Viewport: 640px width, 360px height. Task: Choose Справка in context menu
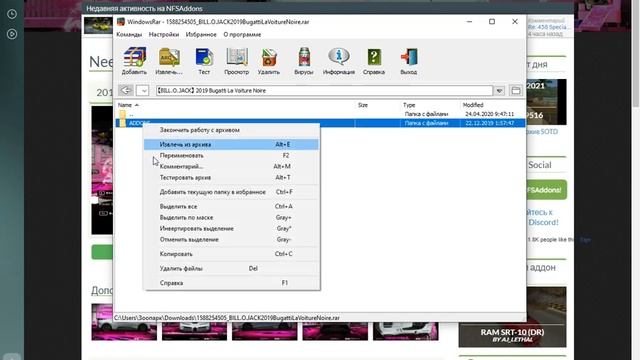pos(231,283)
